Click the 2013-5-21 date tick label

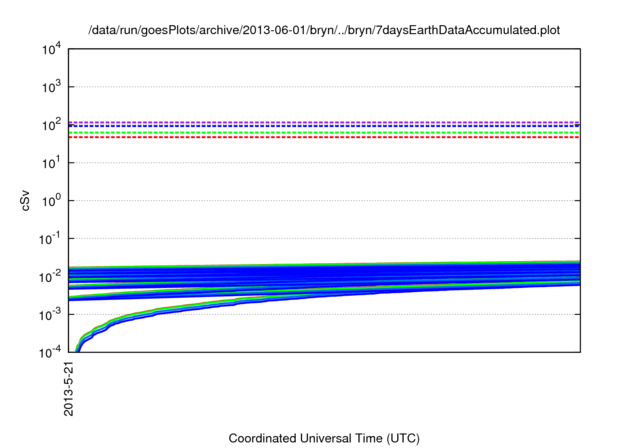[69, 388]
